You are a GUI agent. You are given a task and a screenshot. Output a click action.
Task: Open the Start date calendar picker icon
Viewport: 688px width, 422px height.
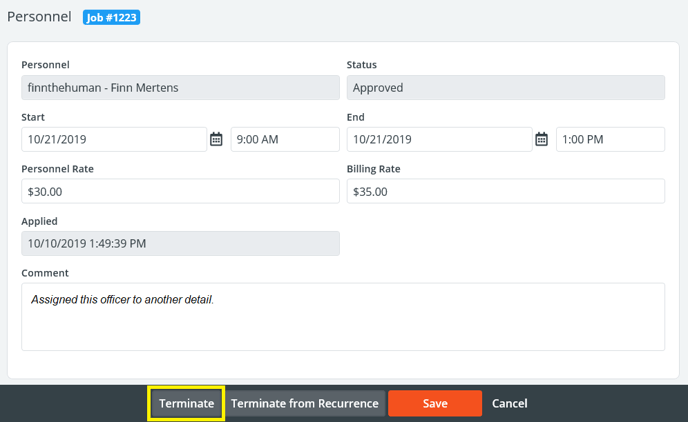tap(216, 140)
